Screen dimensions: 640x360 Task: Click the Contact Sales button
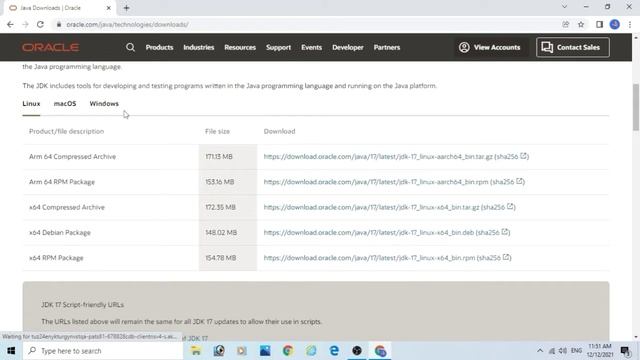pos(573,47)
